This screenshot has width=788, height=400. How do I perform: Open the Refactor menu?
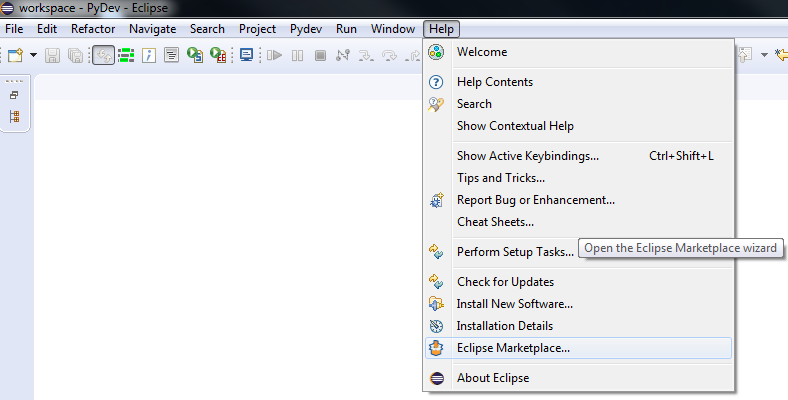(x=93, y=29)
